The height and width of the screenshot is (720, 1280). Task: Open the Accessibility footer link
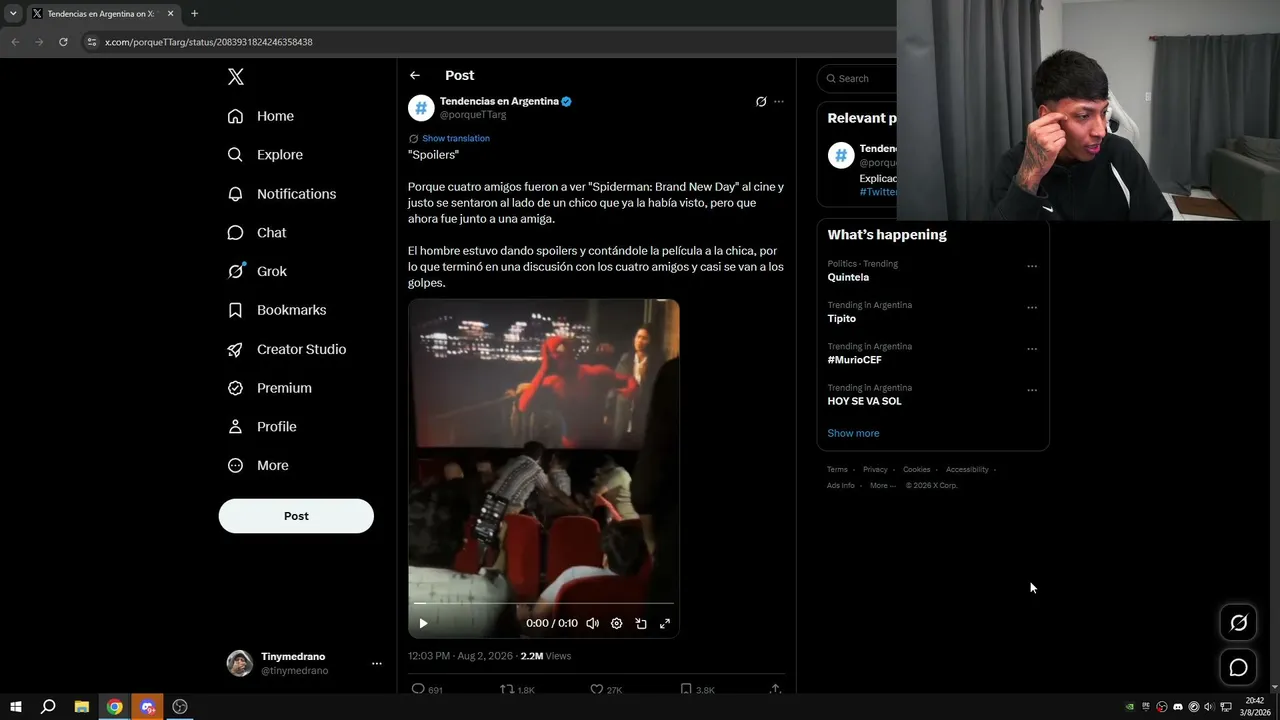click(967, 469)
